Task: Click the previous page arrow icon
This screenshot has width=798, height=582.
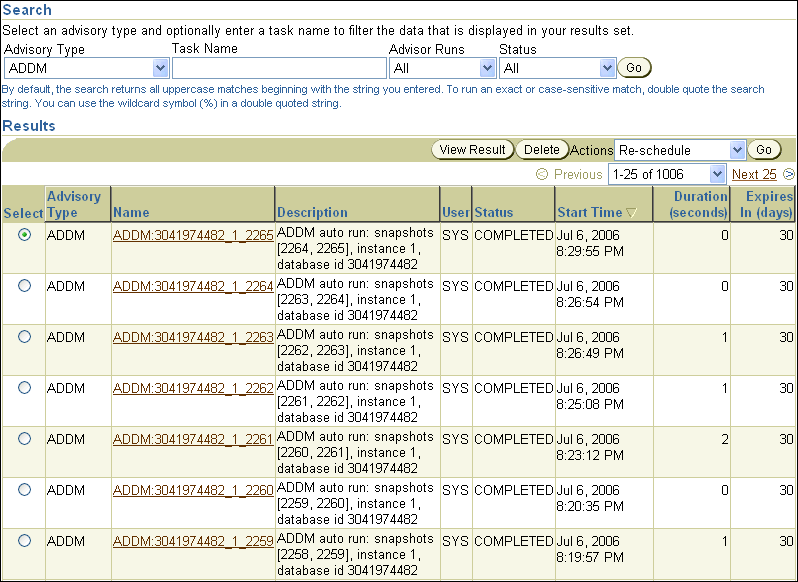Action: (x=542, y=174)
